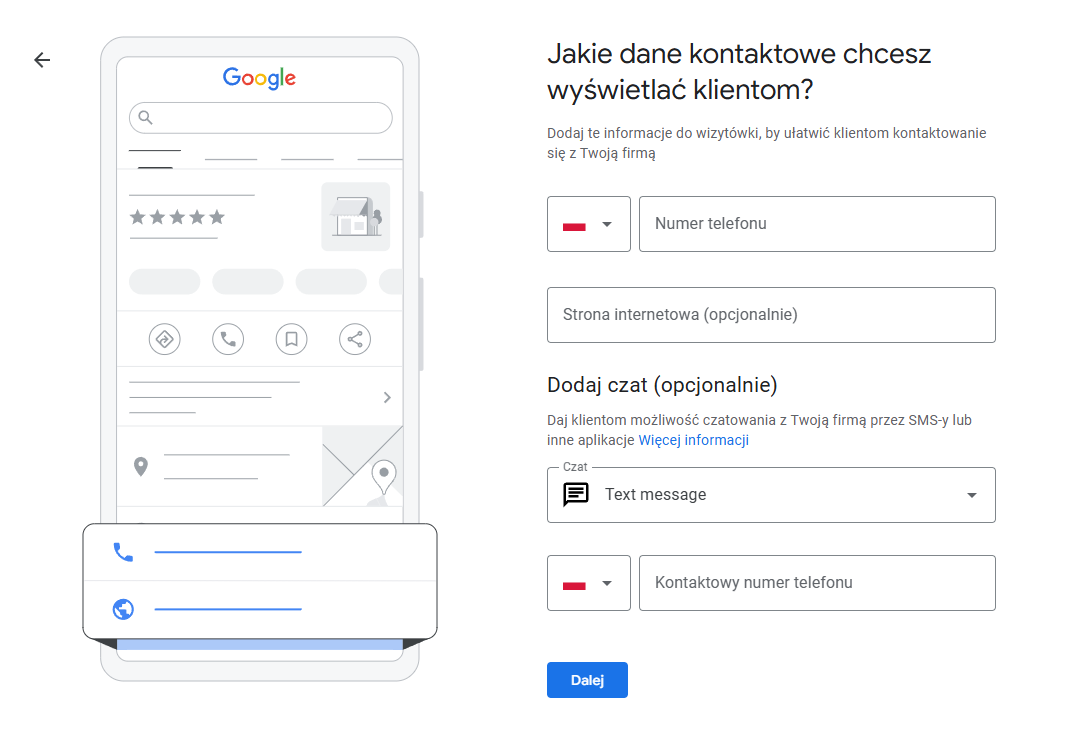Select the directions icon in phone preview
Image resolution: width=1071 pixels, height=742 pixels.
164,339
